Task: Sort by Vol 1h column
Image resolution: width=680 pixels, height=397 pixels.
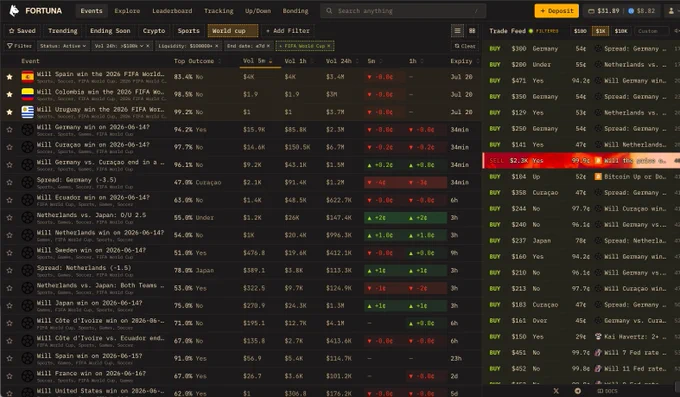Action: (x=298, y=61)
